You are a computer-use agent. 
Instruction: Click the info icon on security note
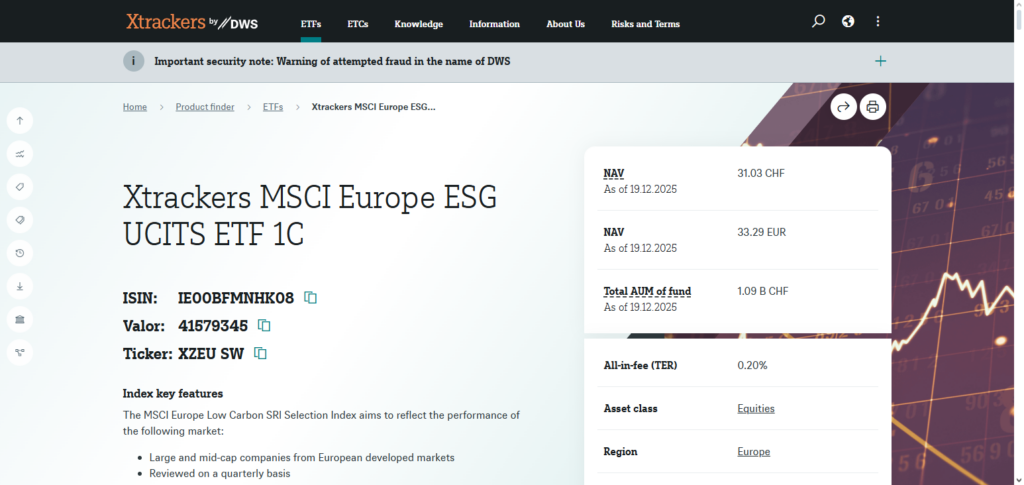[x=133, y=61]
